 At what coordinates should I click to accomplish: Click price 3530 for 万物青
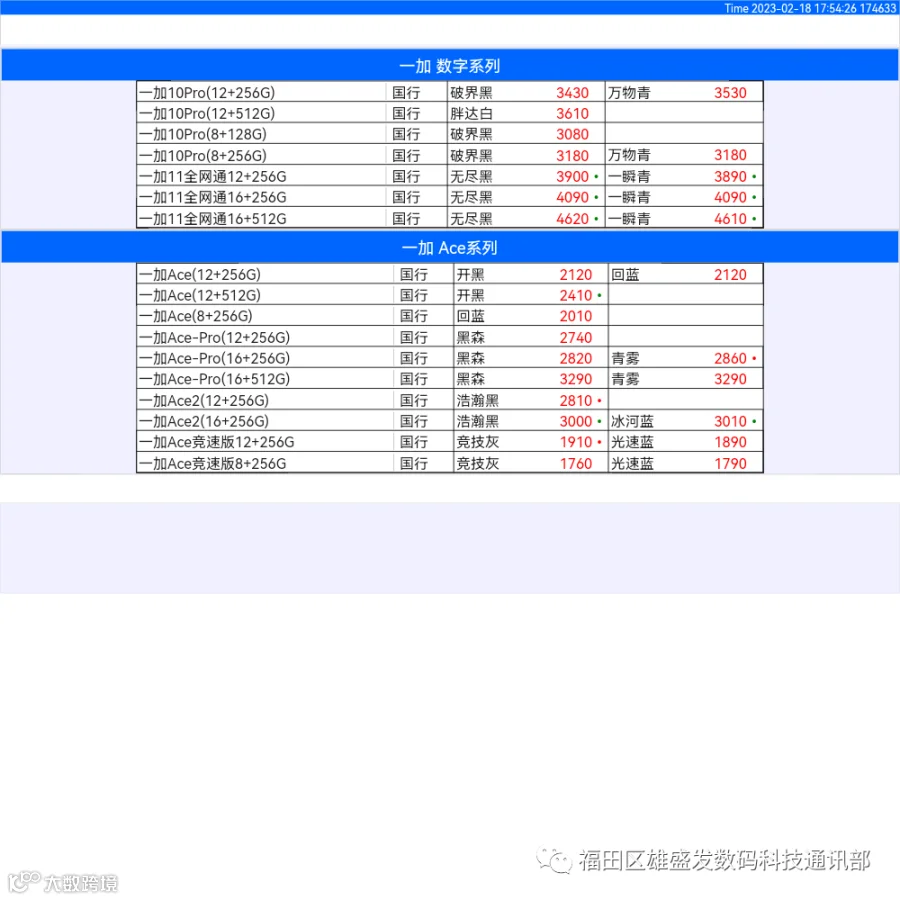(x=730, y=92)
